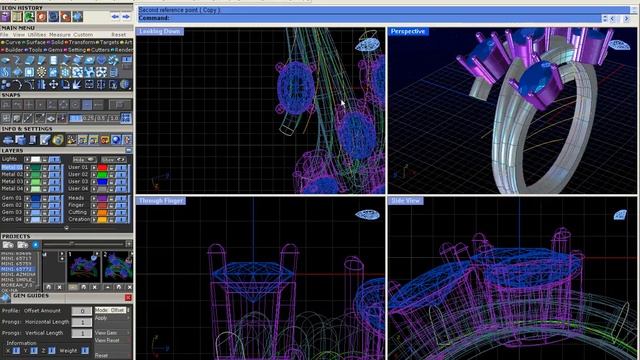Open the Measure menu
Viewport: 640px width, 360px height.
pyautogui.click(x=60, y=35)
